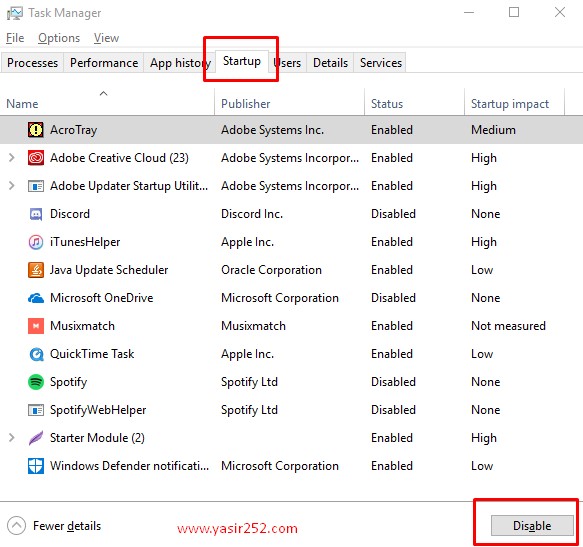The image size is (583, 547).
Task: Click the Low impact for QuickTime Task
Action: 482,354
